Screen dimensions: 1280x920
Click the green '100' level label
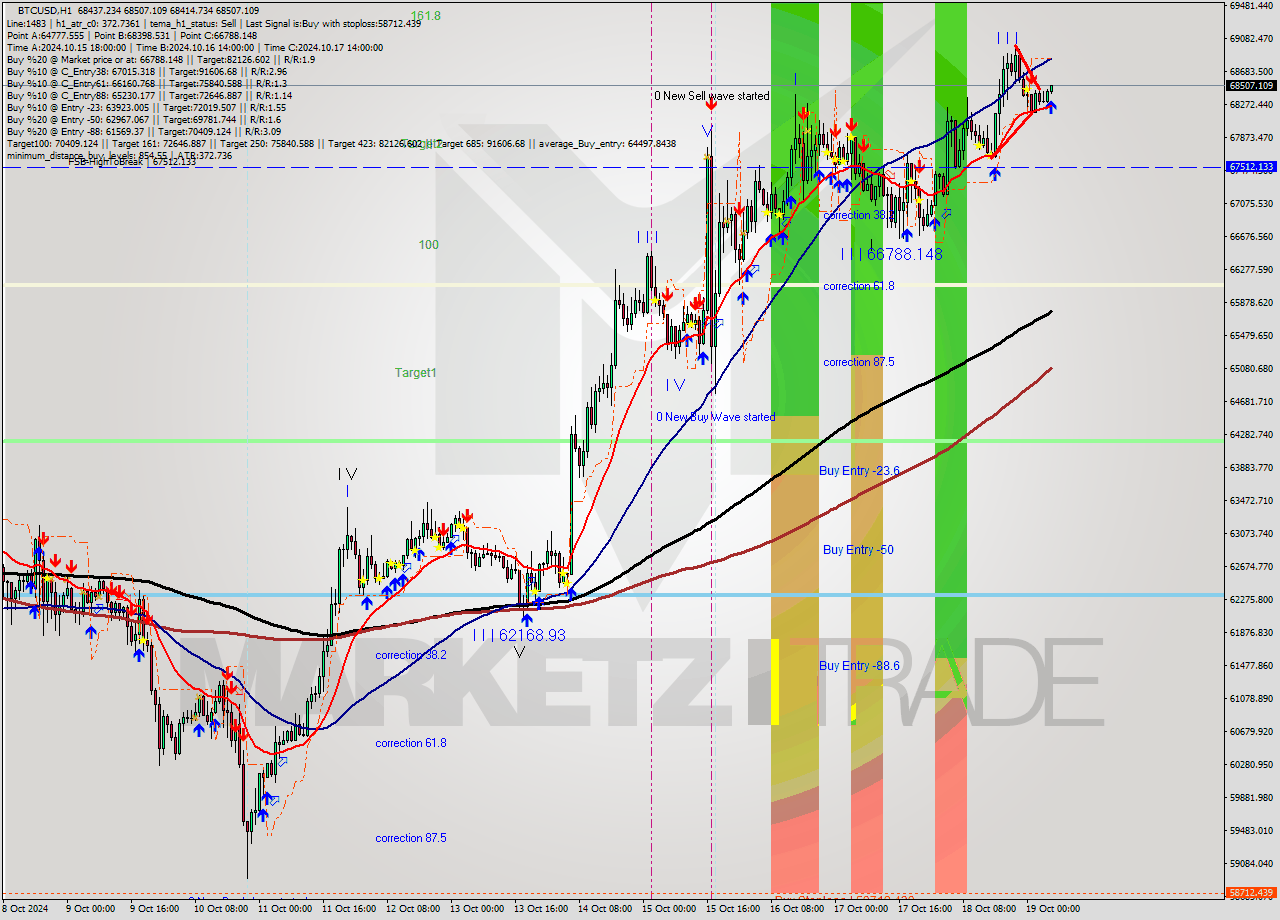428,244
